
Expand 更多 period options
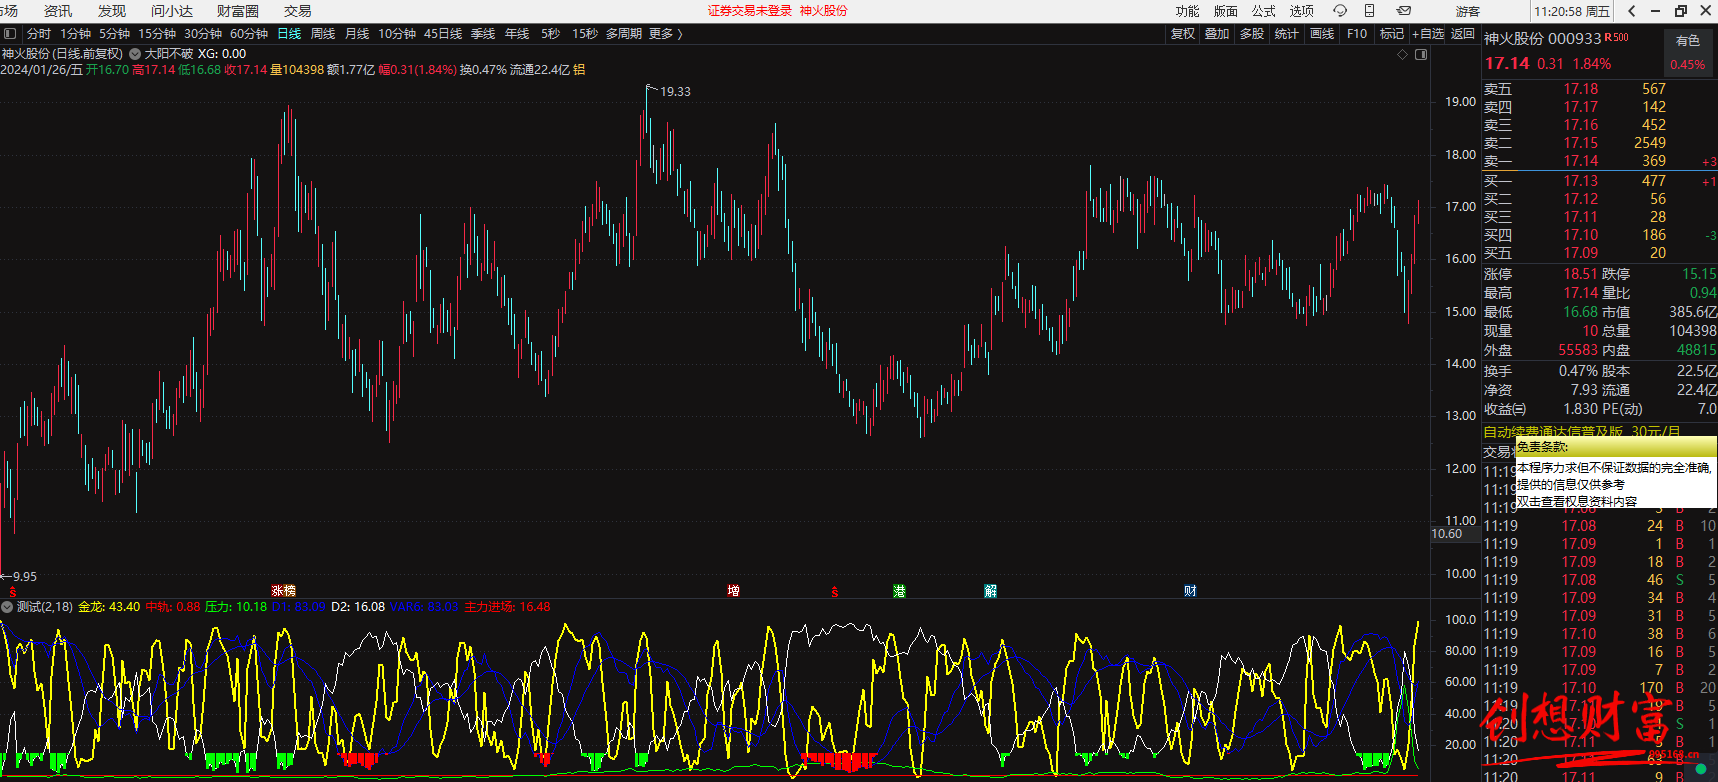[x=666, y=34]
